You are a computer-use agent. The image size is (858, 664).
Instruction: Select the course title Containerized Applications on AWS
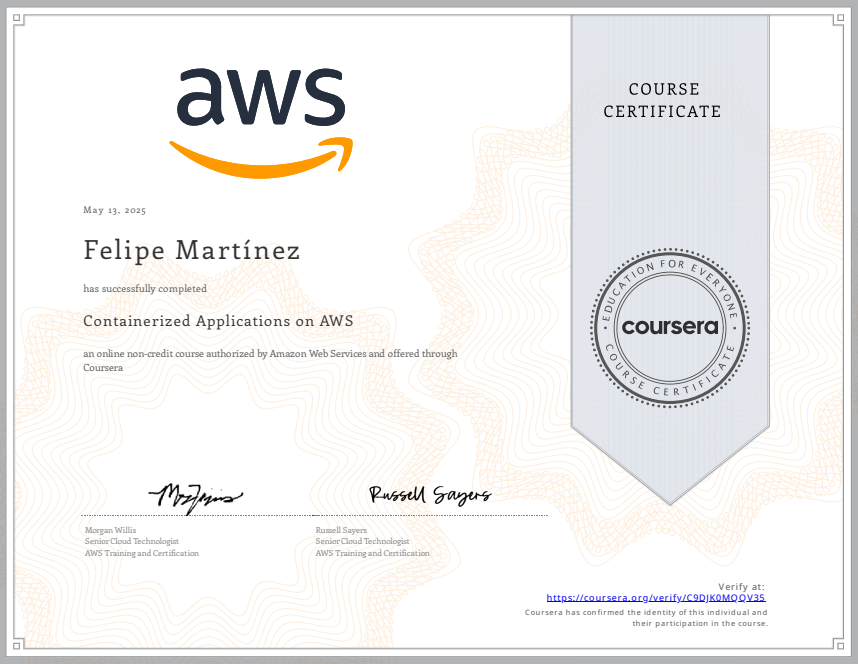pos(218,322)
